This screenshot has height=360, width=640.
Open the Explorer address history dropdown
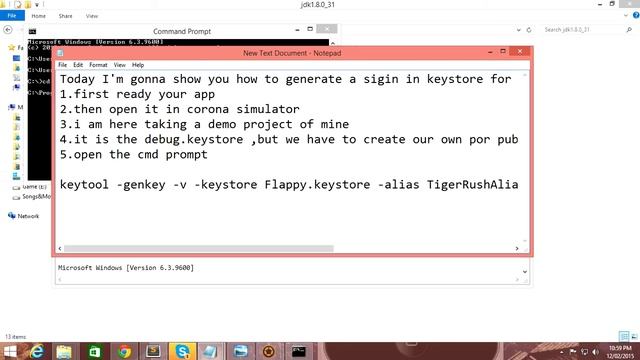tap(518, 30)
